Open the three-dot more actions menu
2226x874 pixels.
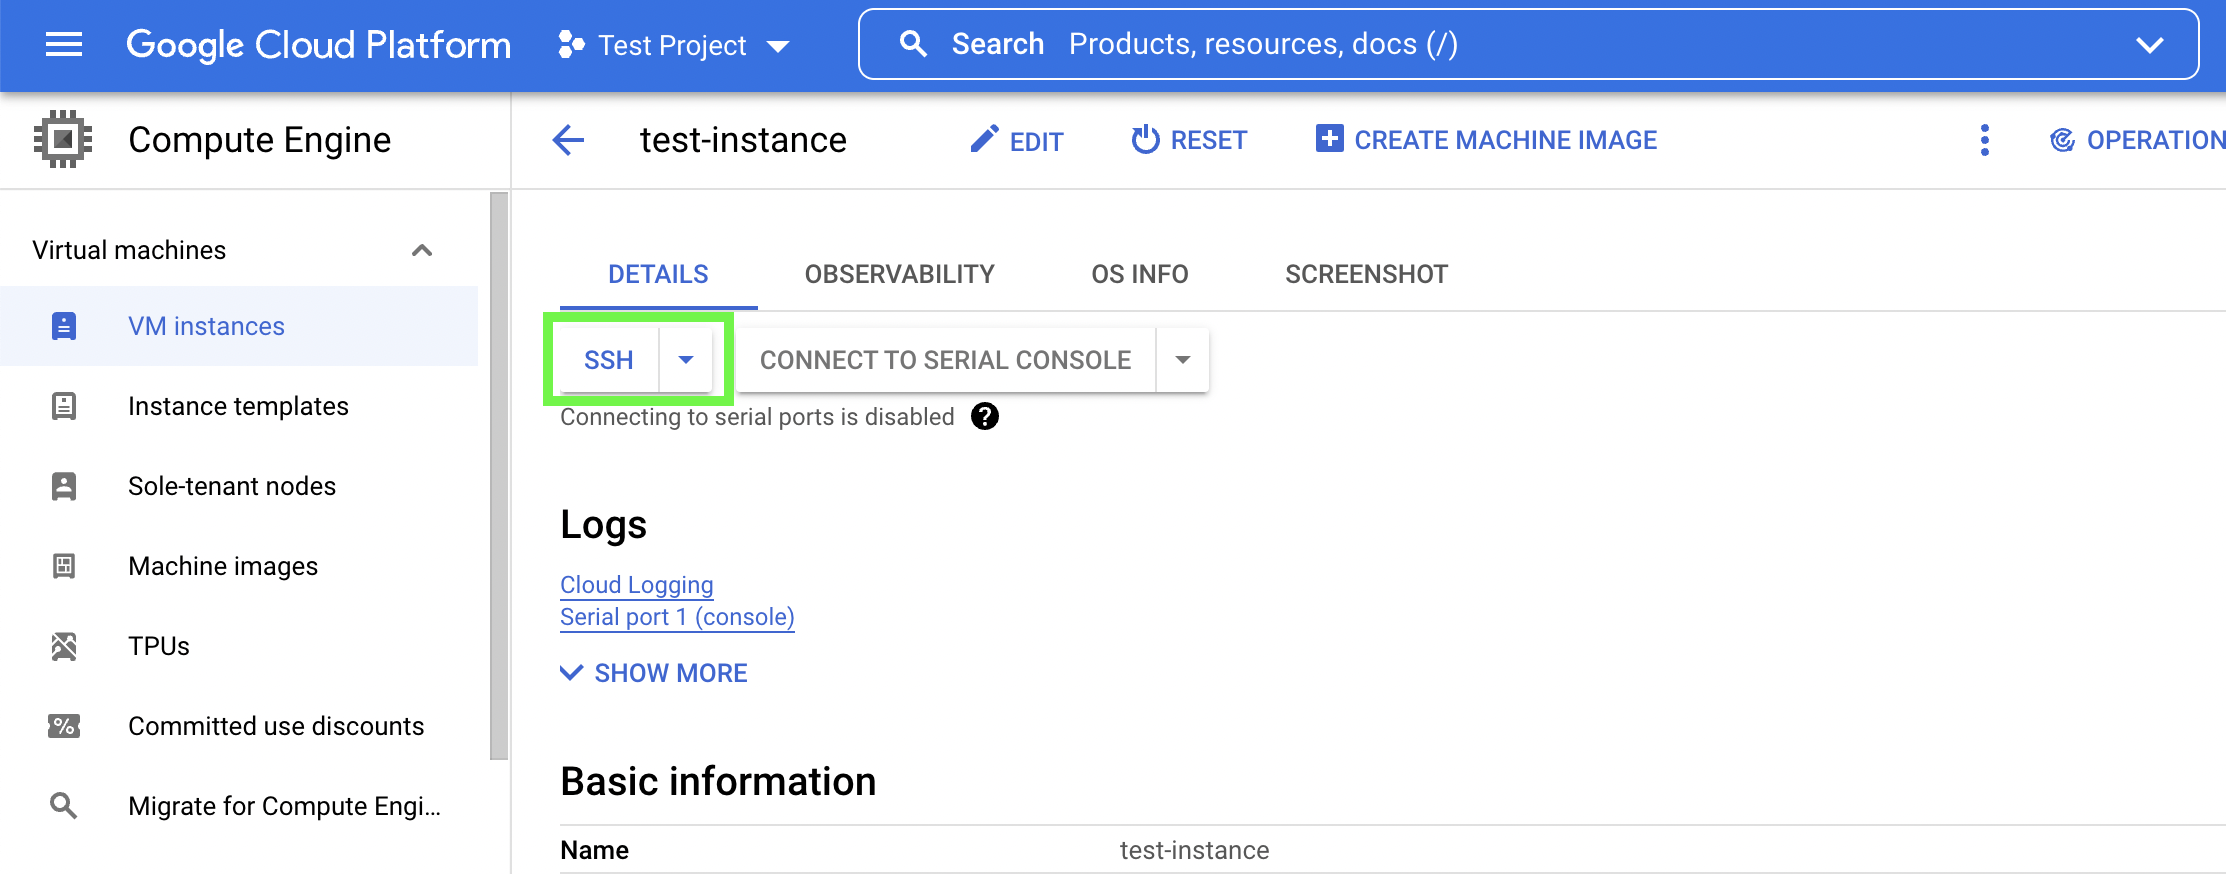1985,140
